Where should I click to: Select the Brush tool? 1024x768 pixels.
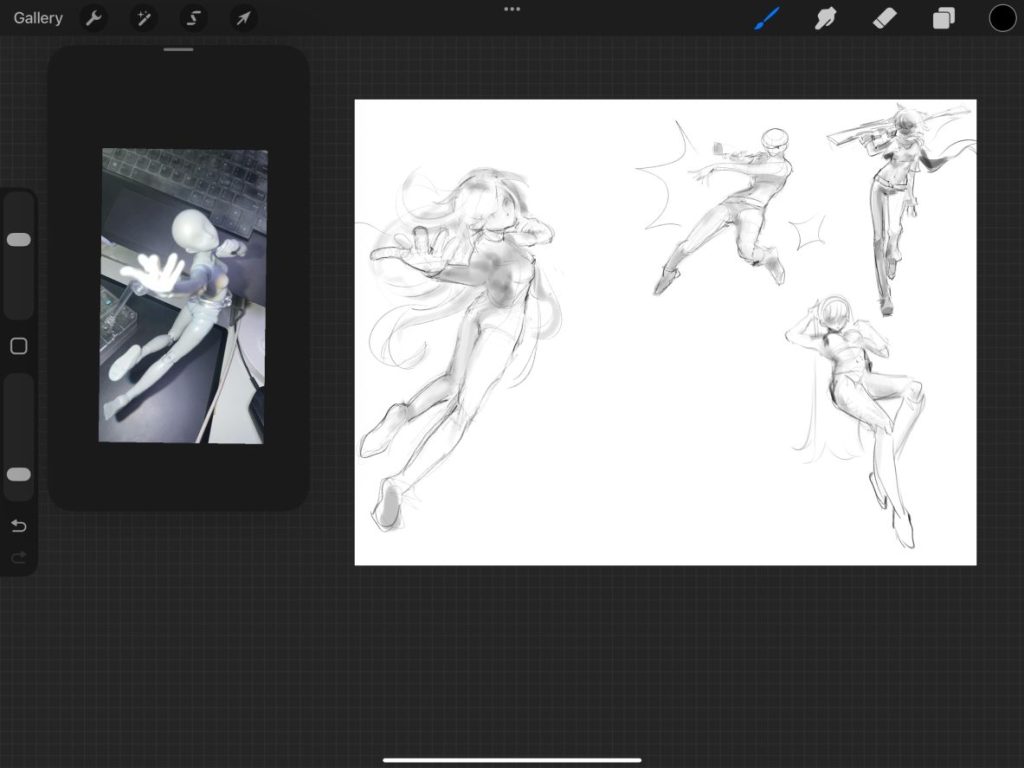click(x=766, y=18)
